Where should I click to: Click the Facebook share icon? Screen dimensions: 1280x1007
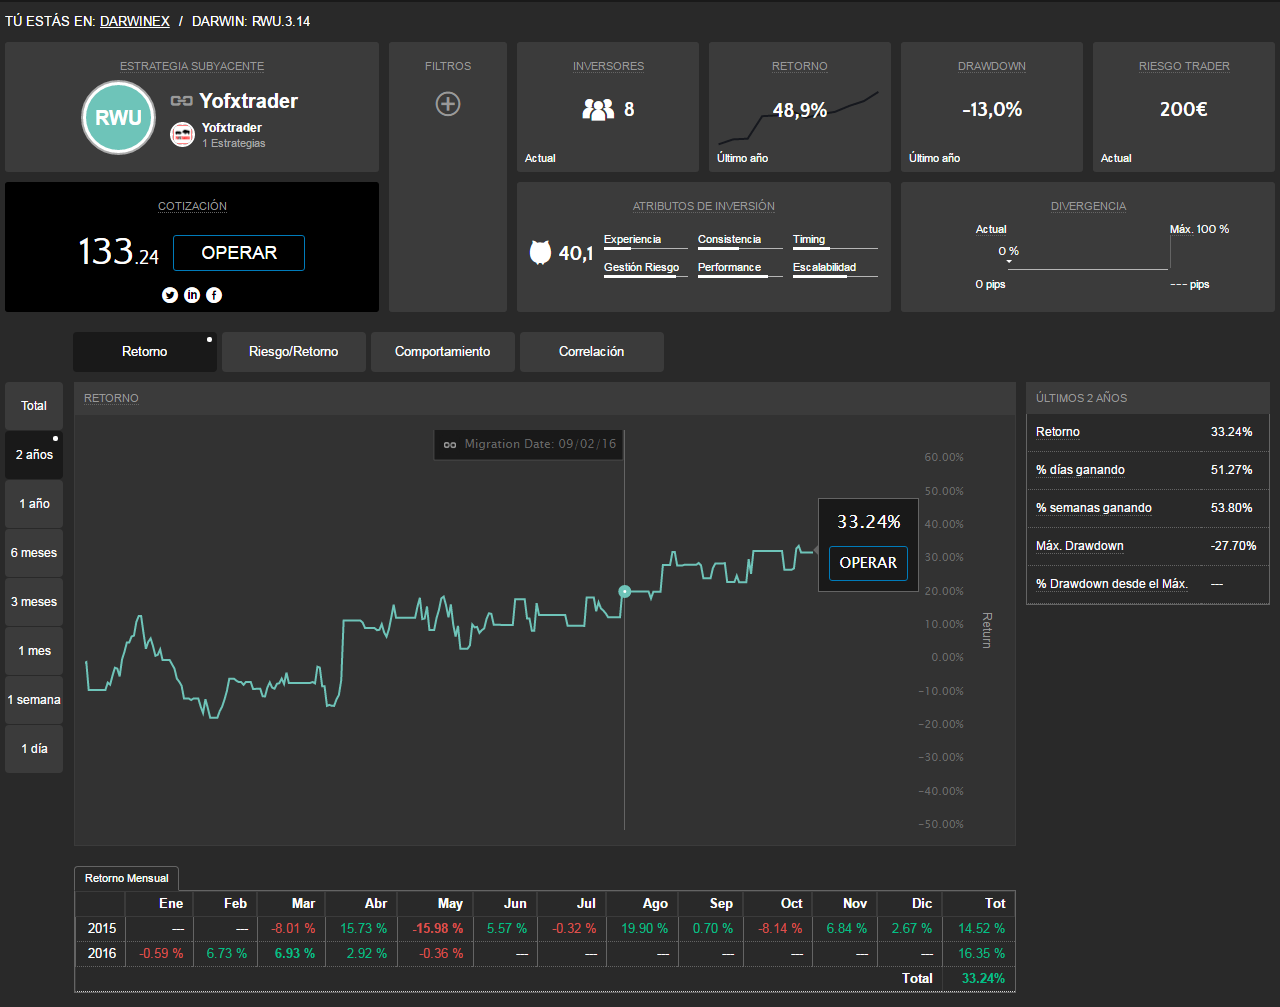(x=214, y=295)
